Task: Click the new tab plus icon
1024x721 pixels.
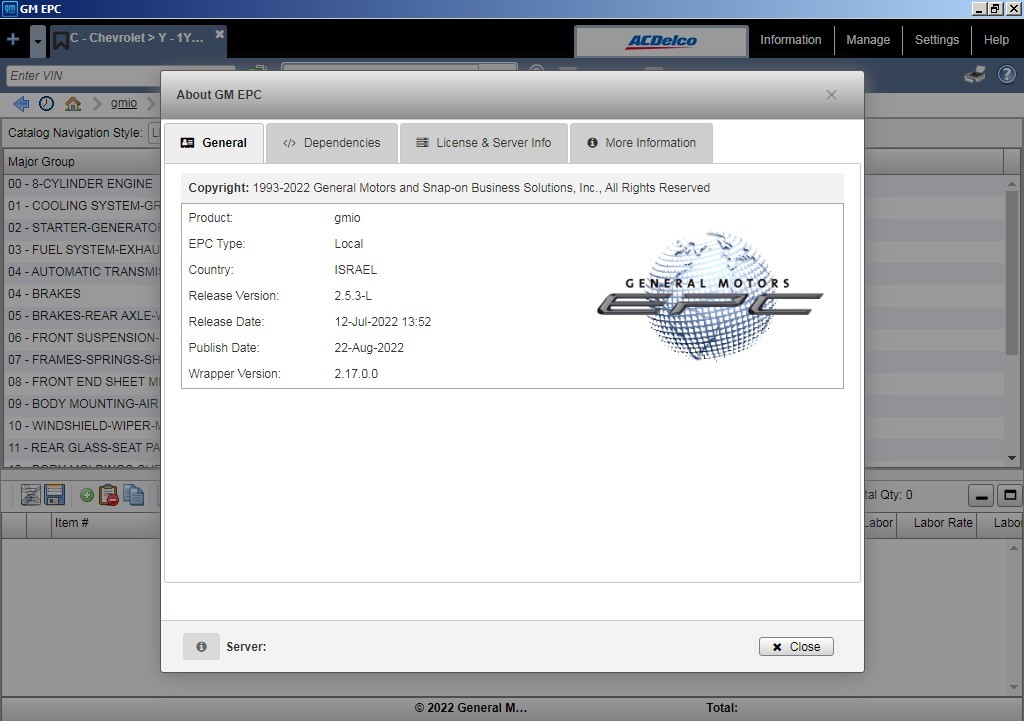Action: pos(13,40)
